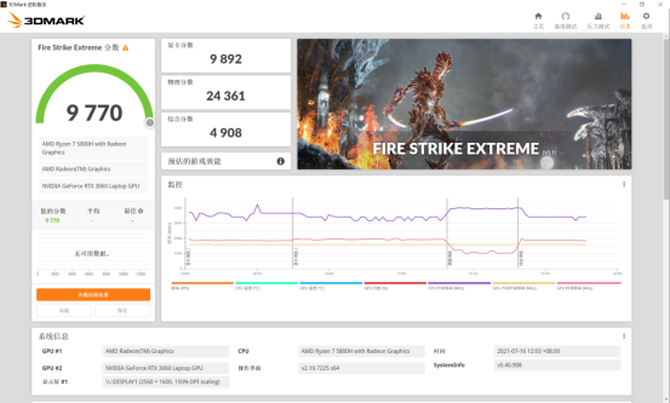670x403 pixels.
Task: Click the graphics score value 9 892
Action: pos(226,59)
